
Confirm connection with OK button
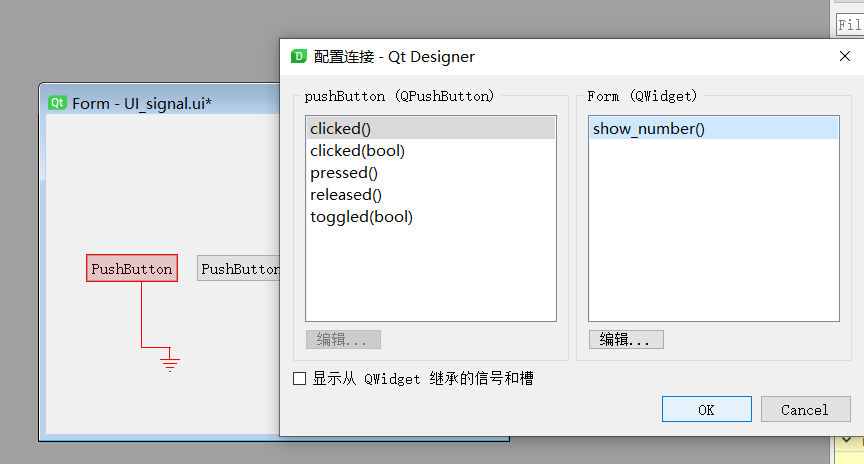[706, 409]
